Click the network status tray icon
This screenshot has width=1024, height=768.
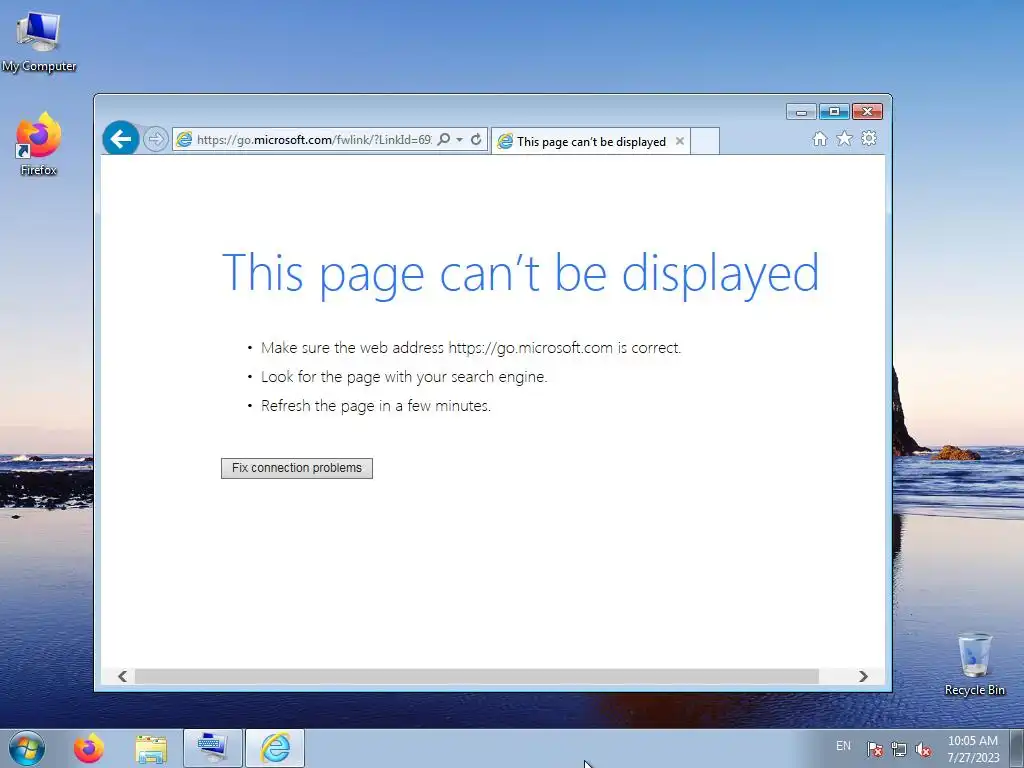click(x=899, y=749)
